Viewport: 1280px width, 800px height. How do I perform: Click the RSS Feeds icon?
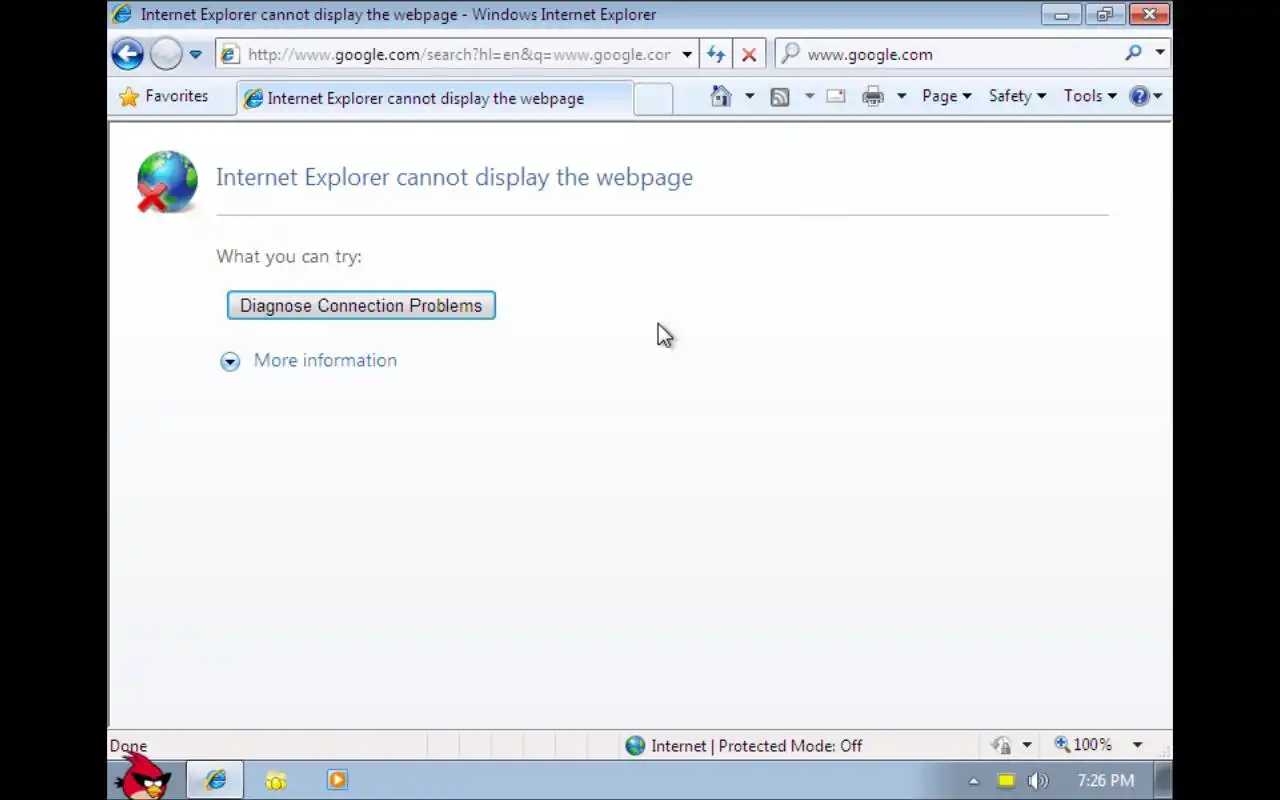[780, 96]
